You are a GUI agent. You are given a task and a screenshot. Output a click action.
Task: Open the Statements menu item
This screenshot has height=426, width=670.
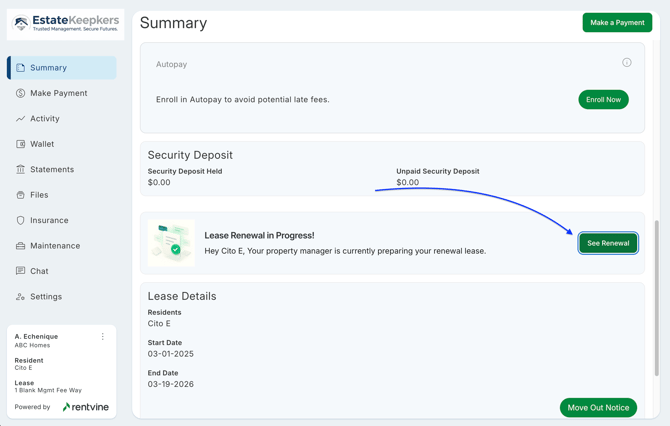coord(52,170)
